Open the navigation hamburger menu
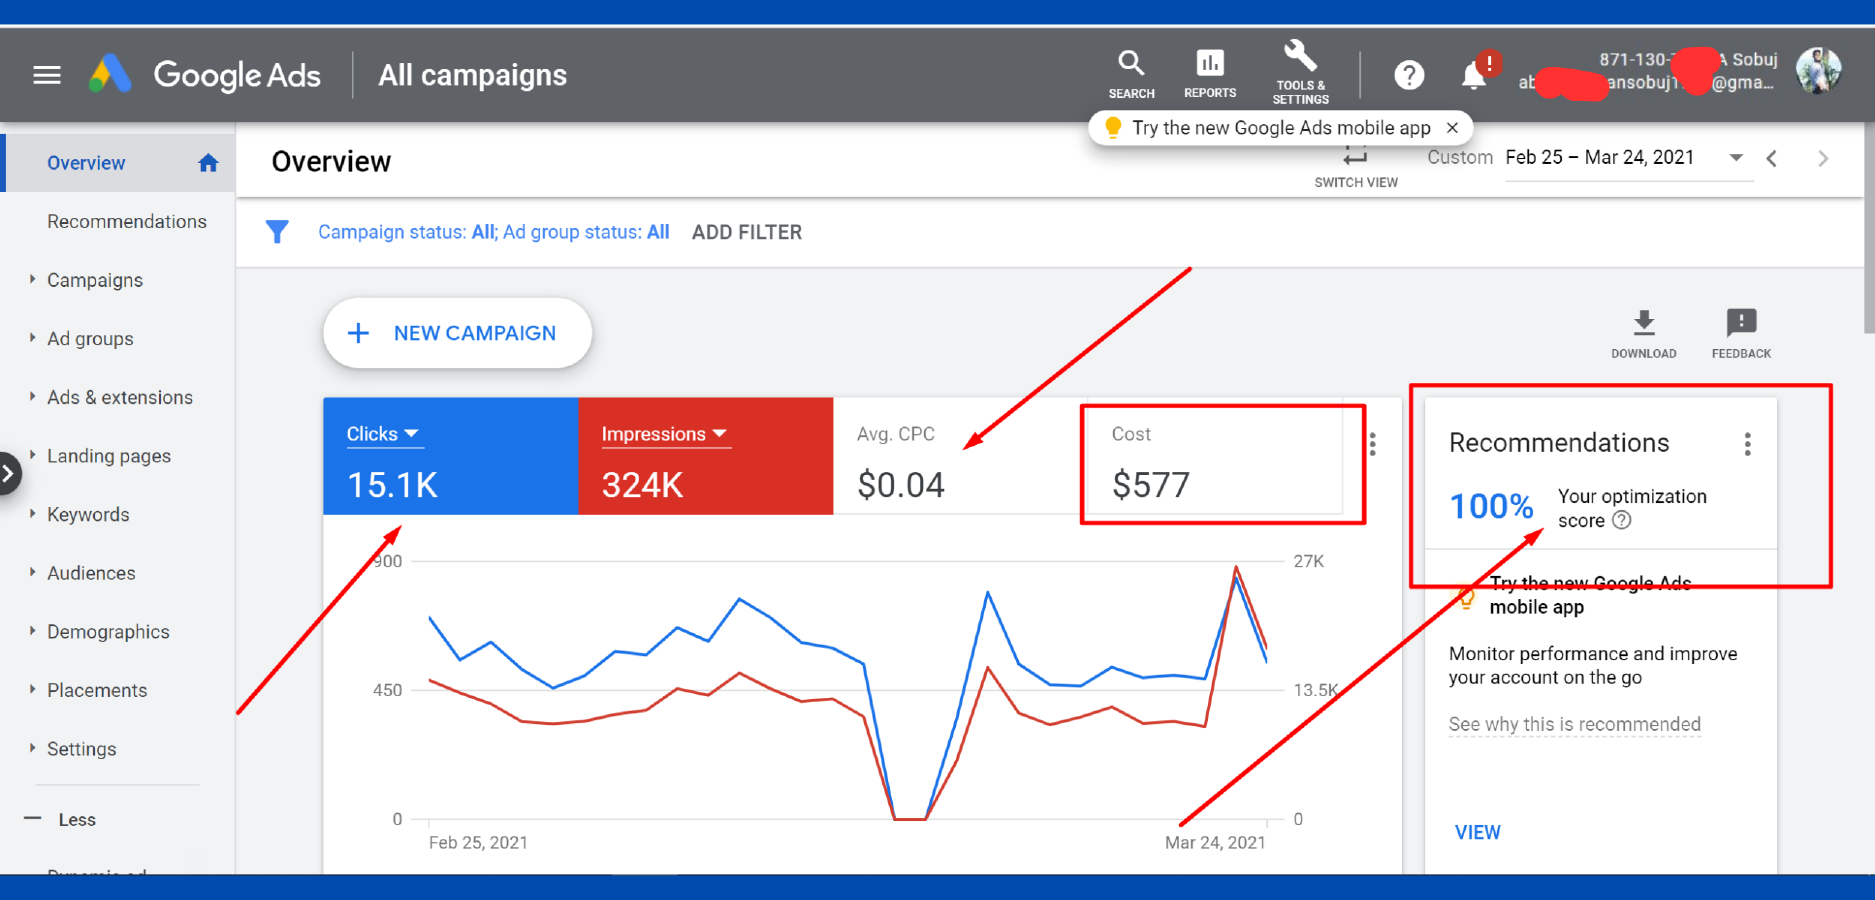The image size is (1875, 900). [x=46, y=75]
